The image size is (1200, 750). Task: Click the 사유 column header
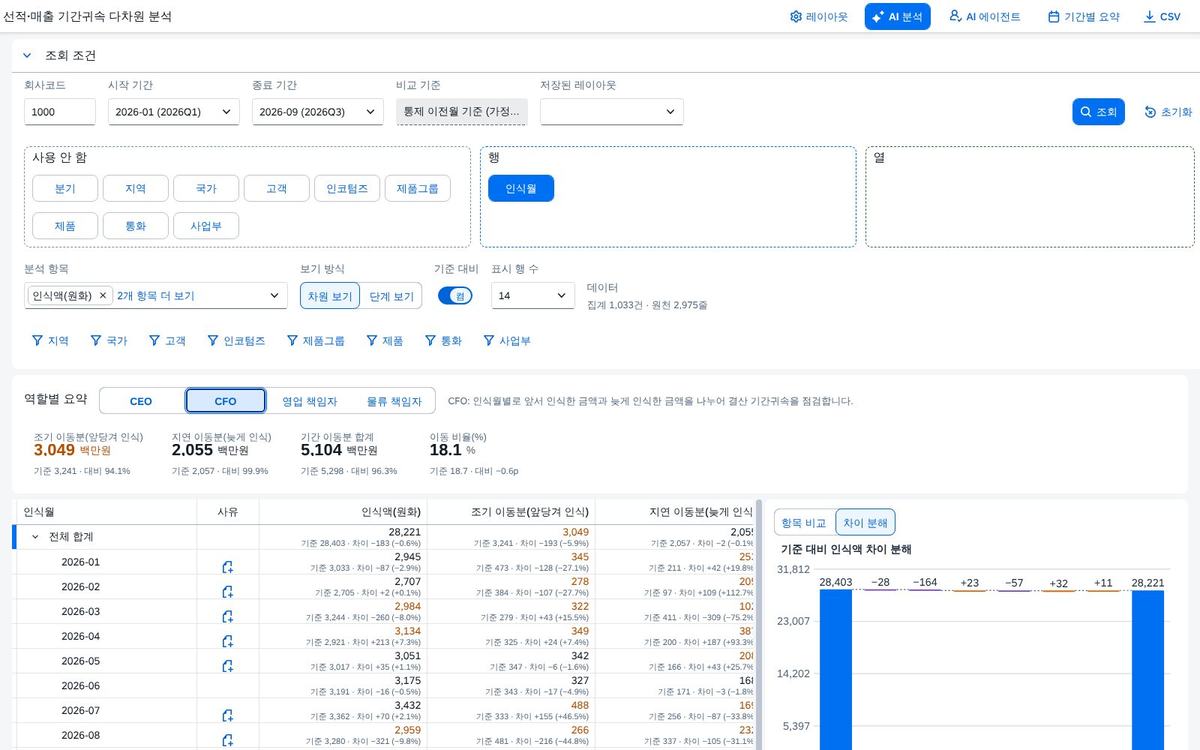click(x=228, y=512)
